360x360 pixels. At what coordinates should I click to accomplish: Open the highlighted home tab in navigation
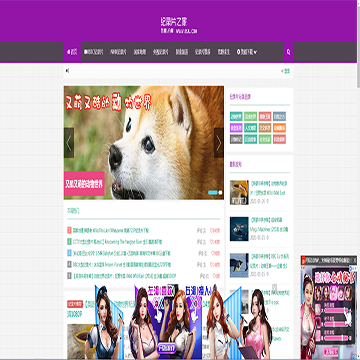click(72, 52)
